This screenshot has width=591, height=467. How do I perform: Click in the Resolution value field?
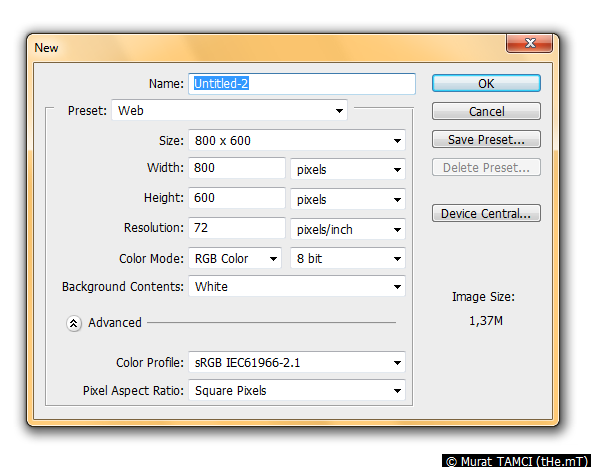click(237, 228)
